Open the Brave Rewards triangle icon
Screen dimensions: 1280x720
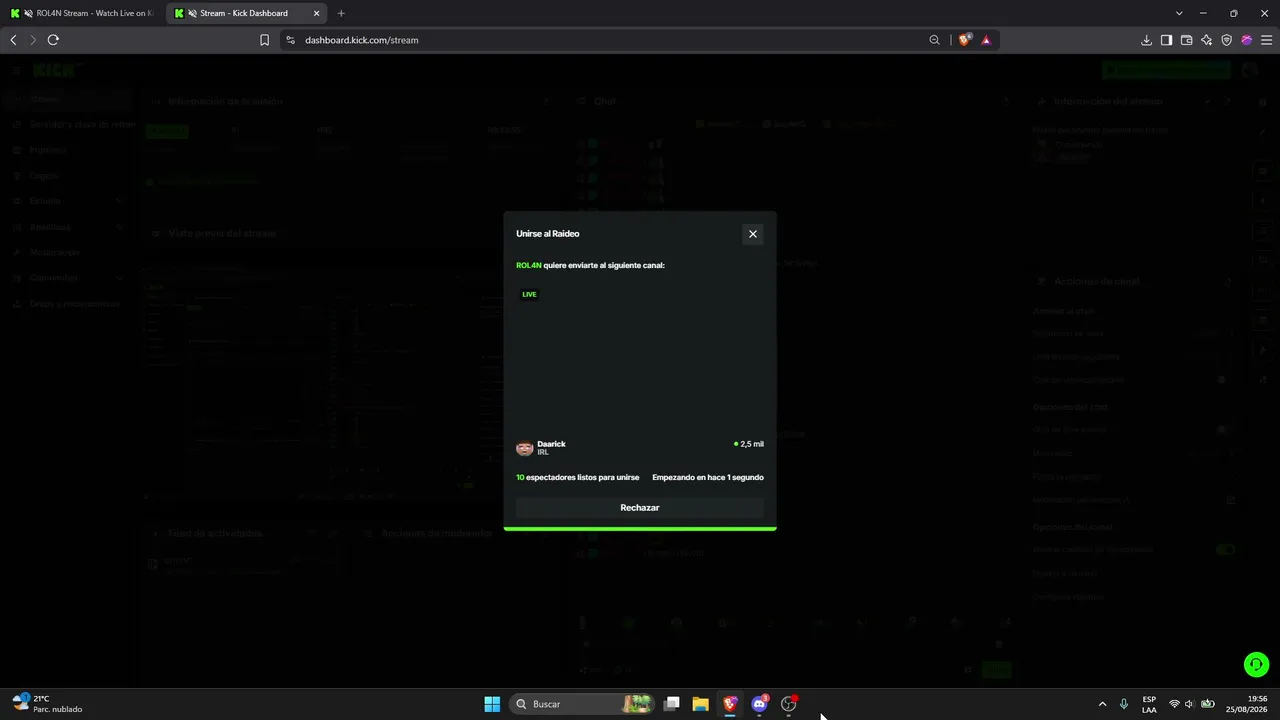click(986, 40)
